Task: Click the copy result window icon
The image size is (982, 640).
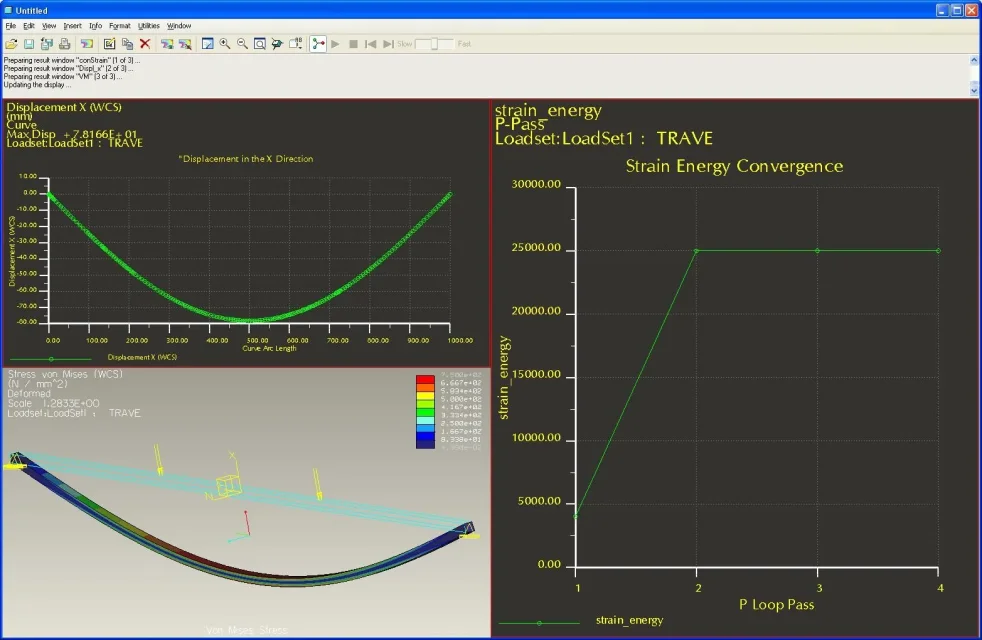Action: click(x=127, y=44)
